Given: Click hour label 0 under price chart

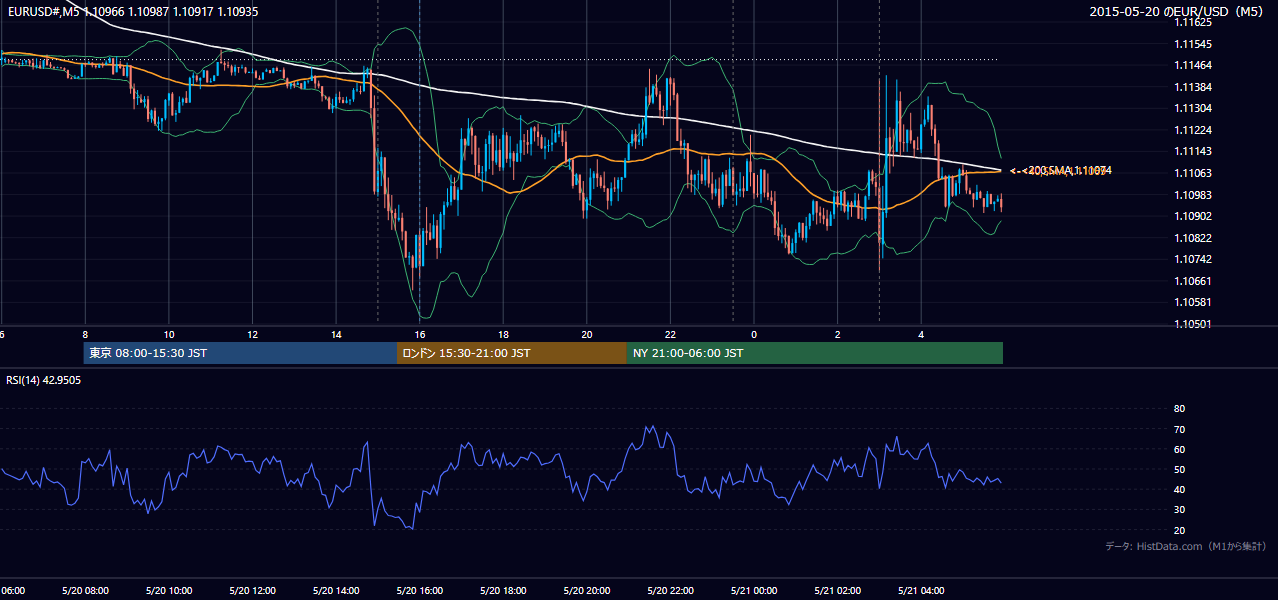Looking at the screenshot, I should pyautogui.click(x=754, y=334).
